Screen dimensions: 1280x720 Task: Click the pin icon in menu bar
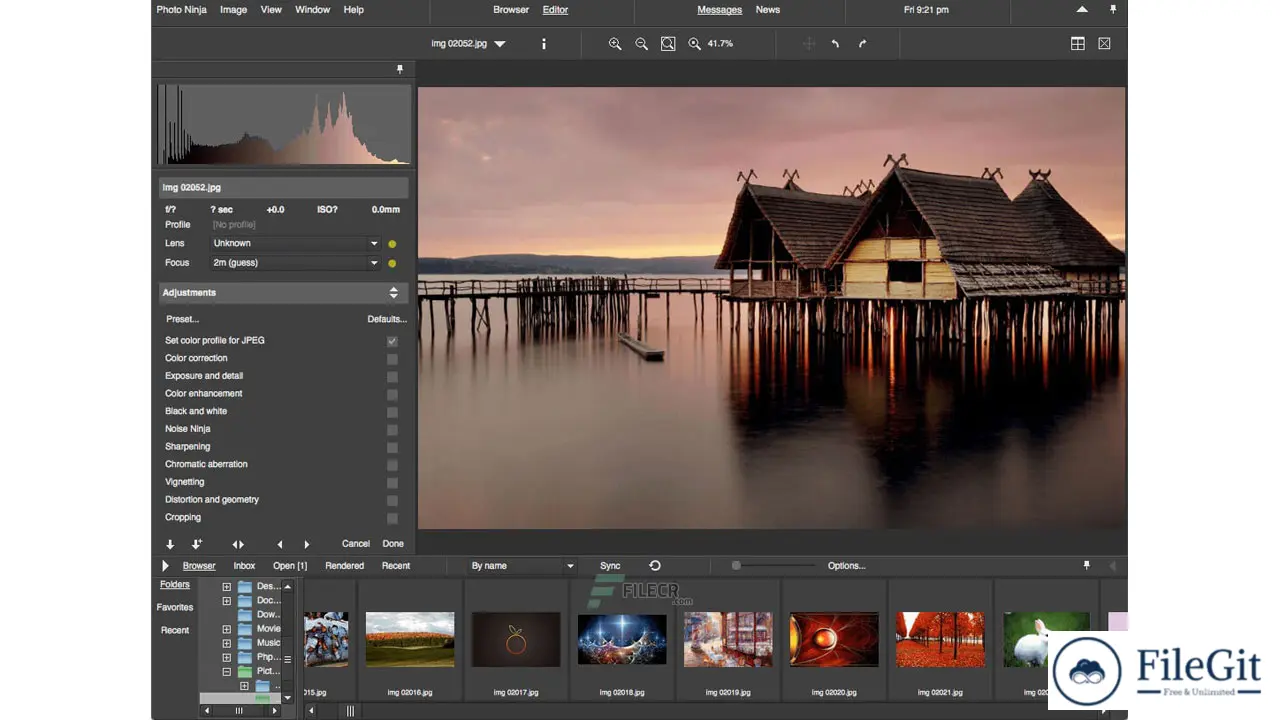[1113, 9]
